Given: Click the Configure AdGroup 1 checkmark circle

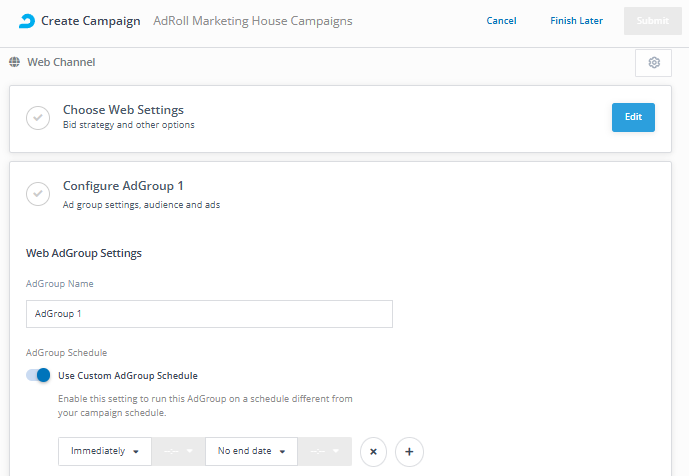Looking at the screenshot, I should (38, 193).
